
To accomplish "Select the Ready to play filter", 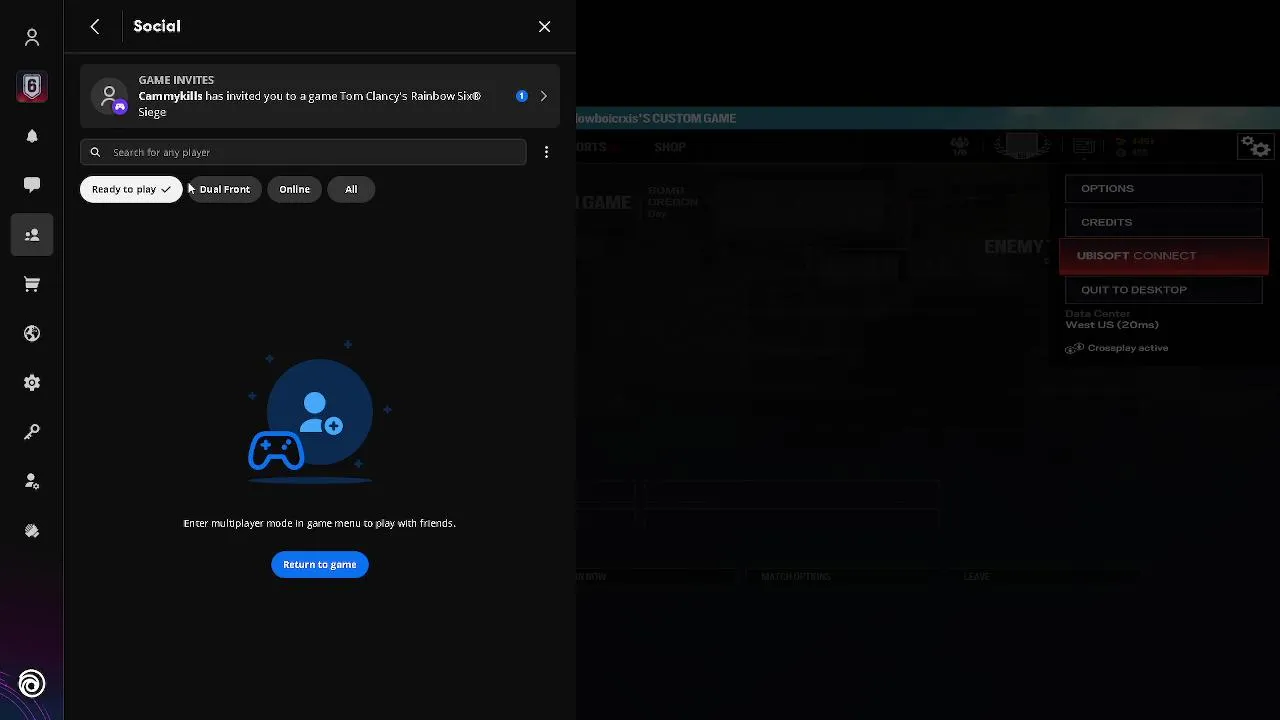I will point(131,189).
